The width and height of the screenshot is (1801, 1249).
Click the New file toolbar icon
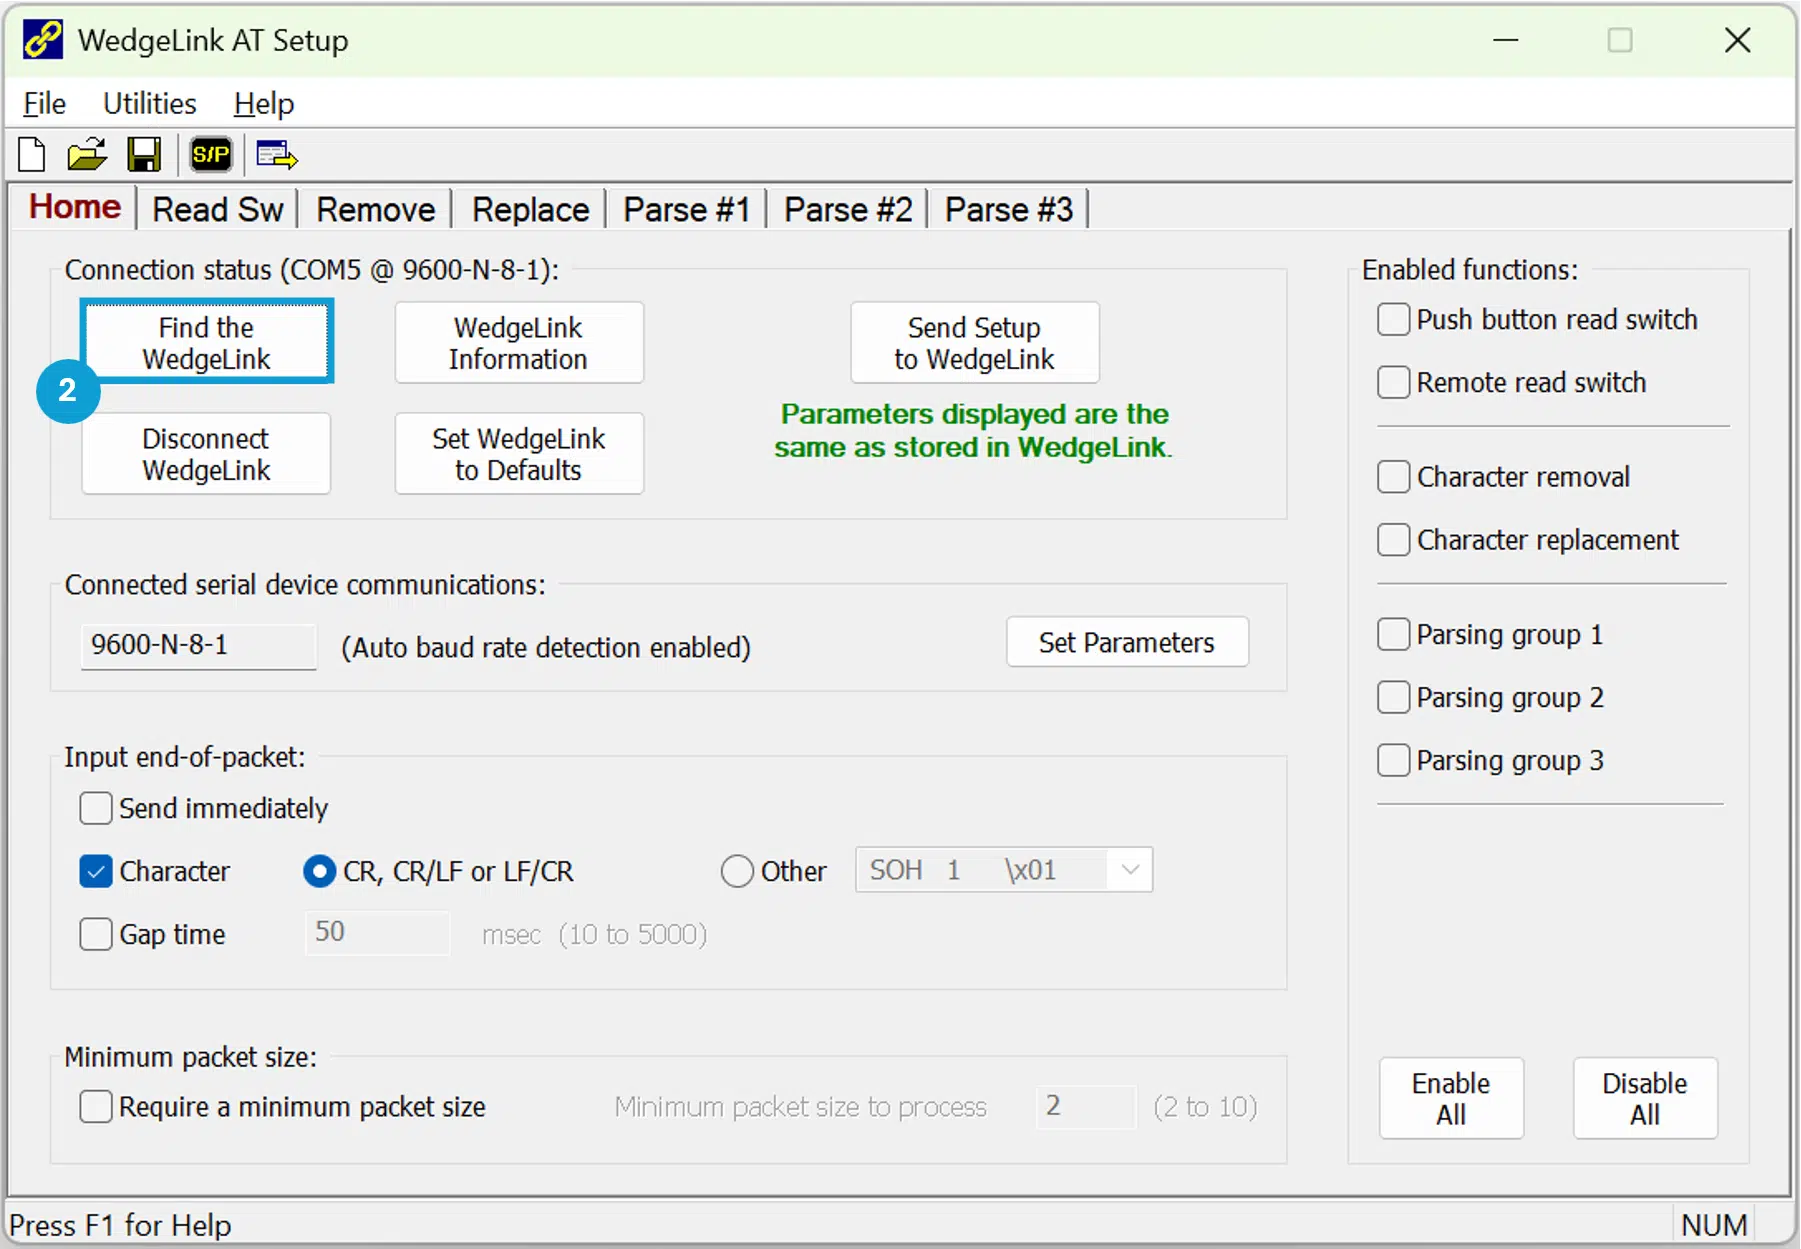(x=32, y=155)
